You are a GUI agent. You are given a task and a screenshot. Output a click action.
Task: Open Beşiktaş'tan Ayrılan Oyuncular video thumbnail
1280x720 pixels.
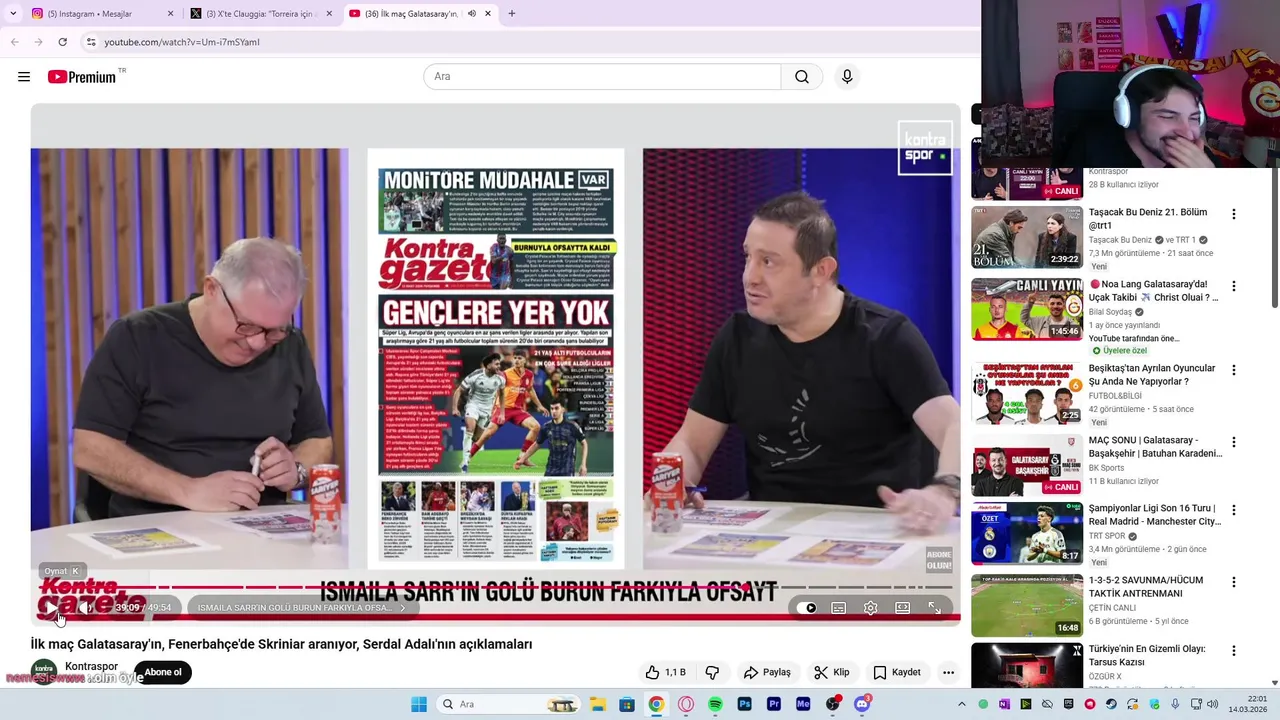tap(1027, 393)
